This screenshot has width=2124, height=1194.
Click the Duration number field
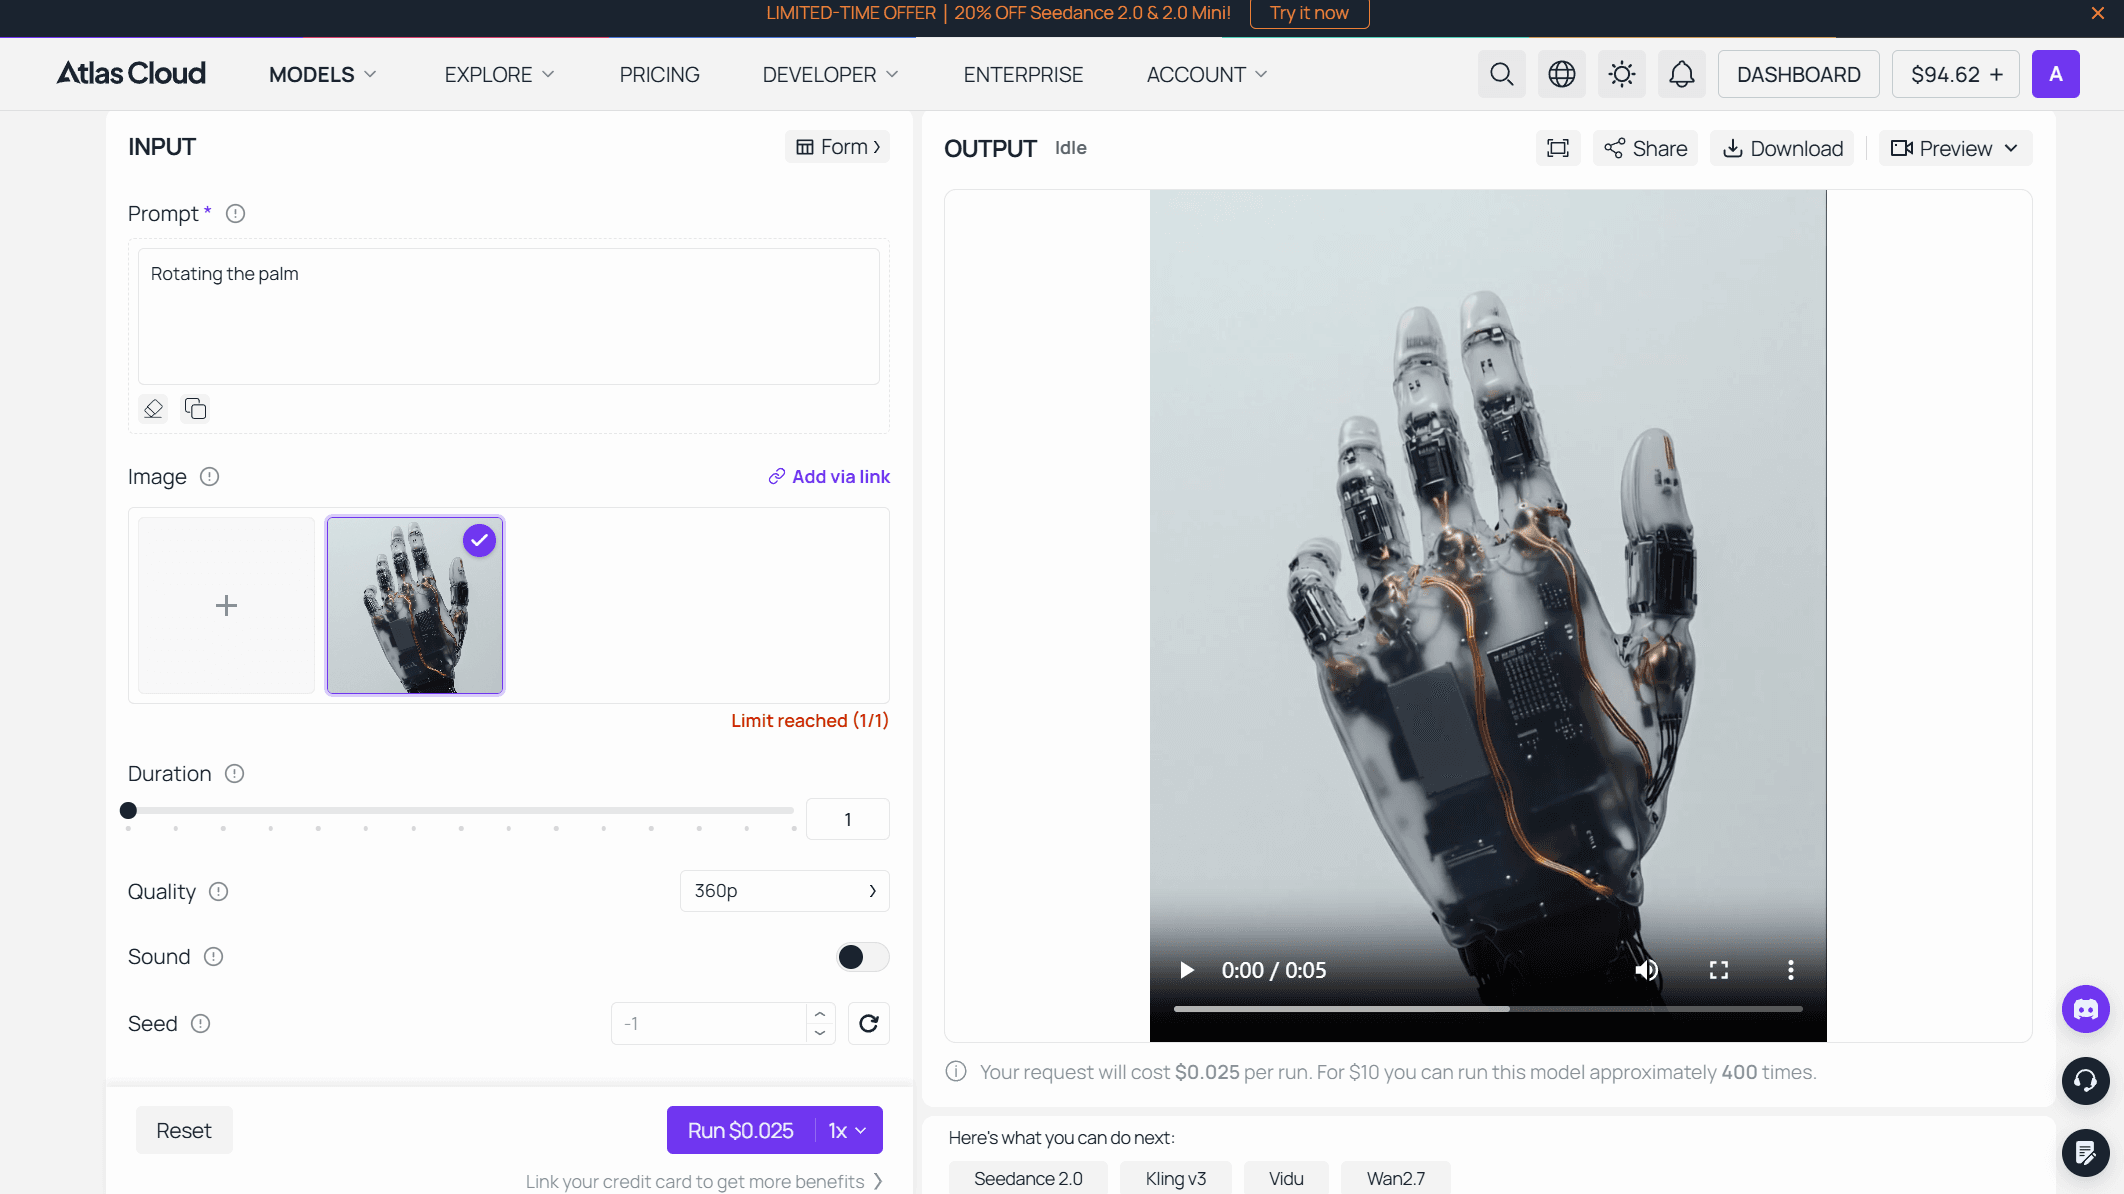[x=847, y=819]
